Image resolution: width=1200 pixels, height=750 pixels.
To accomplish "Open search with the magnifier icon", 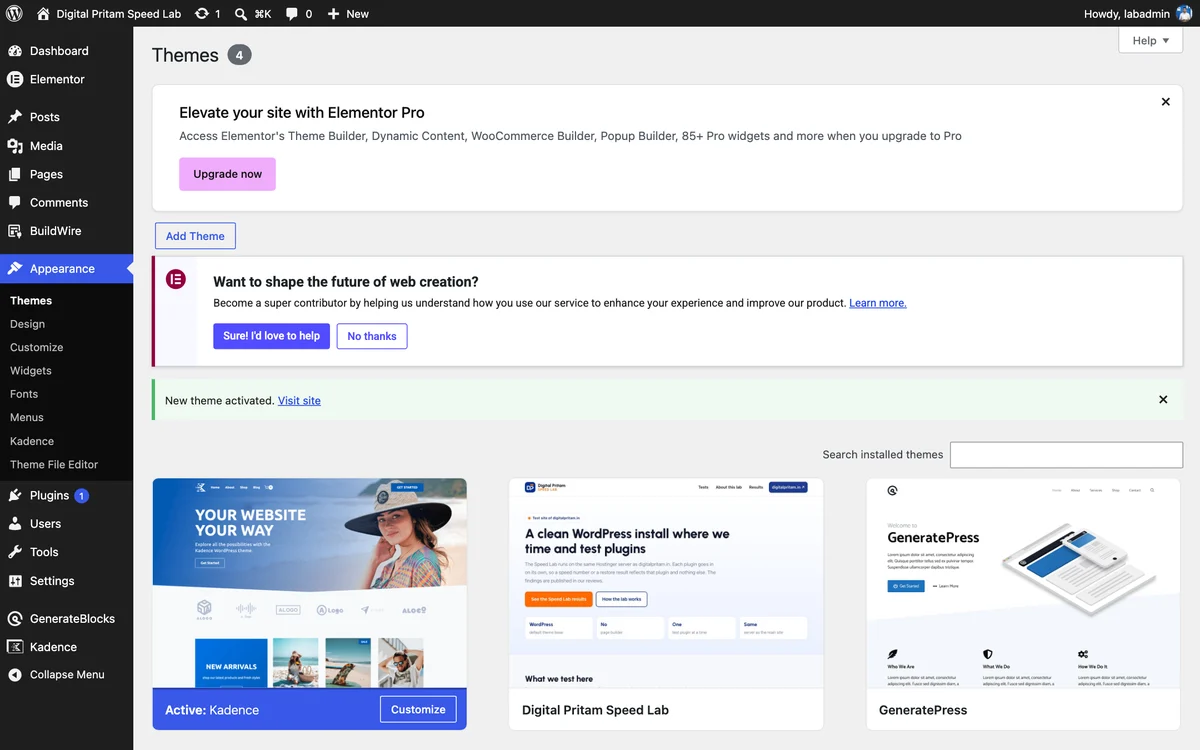I will pyautogui.click(x=241, y=14).
